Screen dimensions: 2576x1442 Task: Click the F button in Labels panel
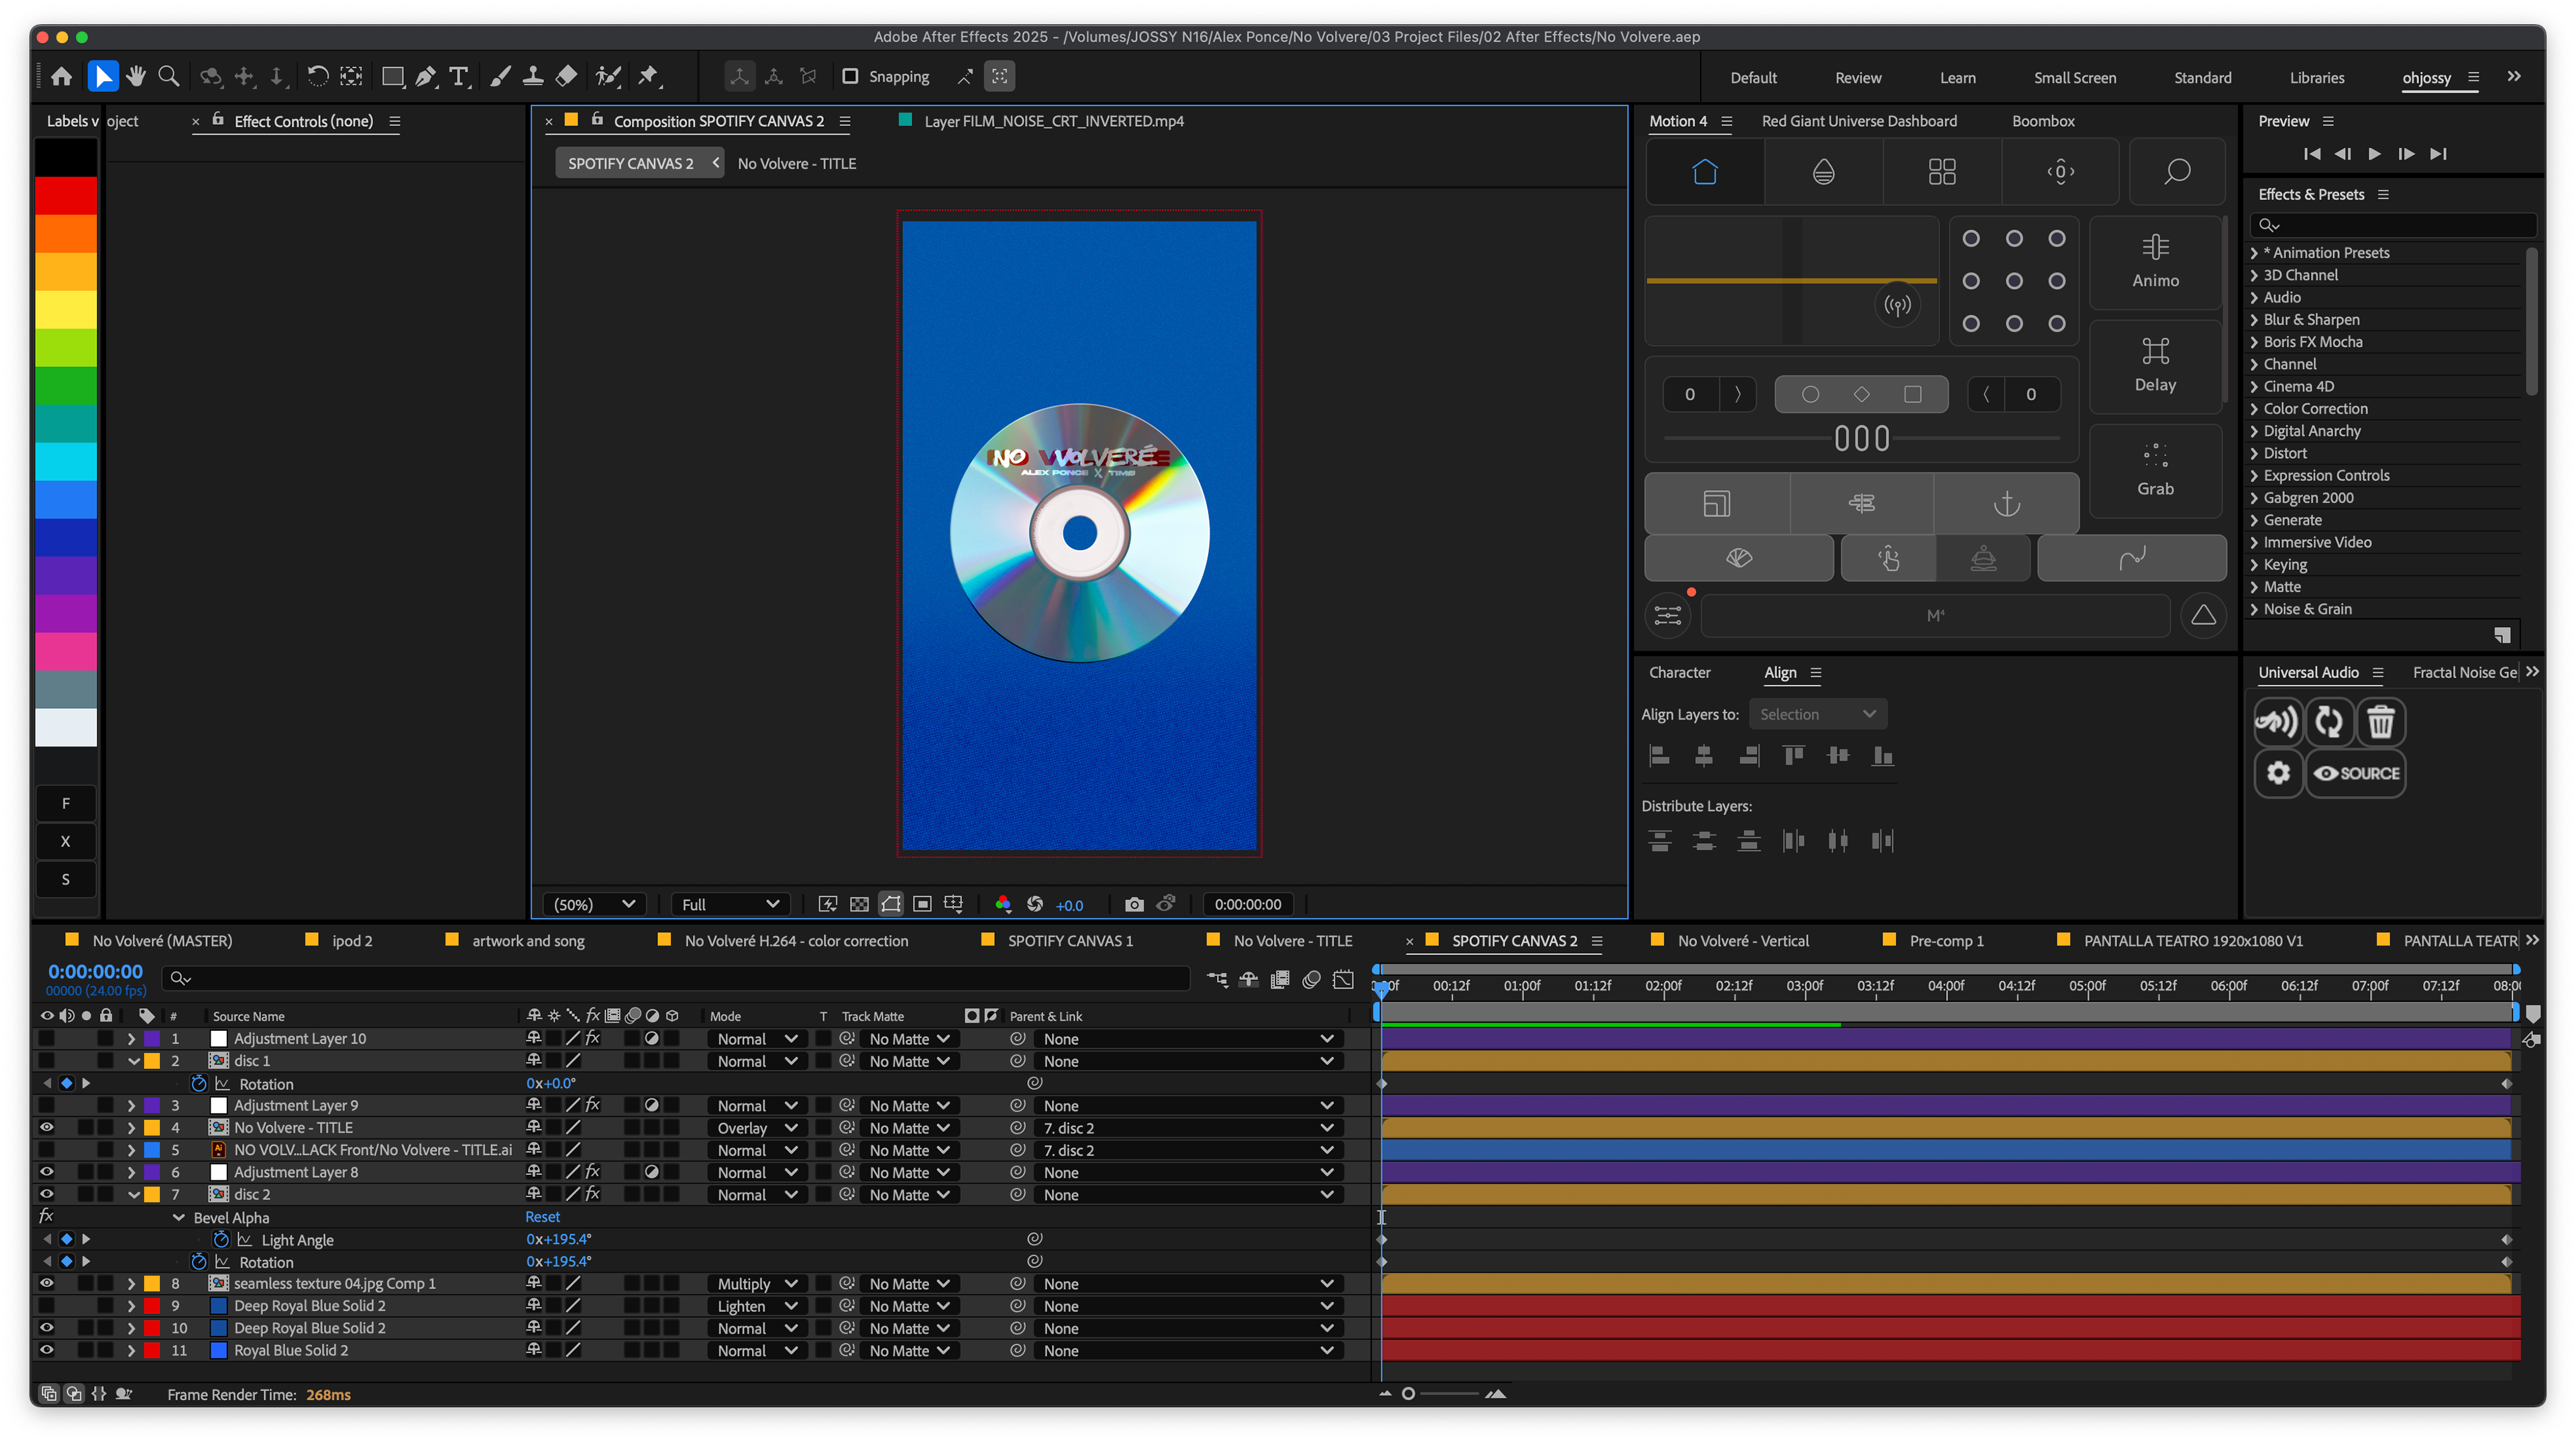66,803
